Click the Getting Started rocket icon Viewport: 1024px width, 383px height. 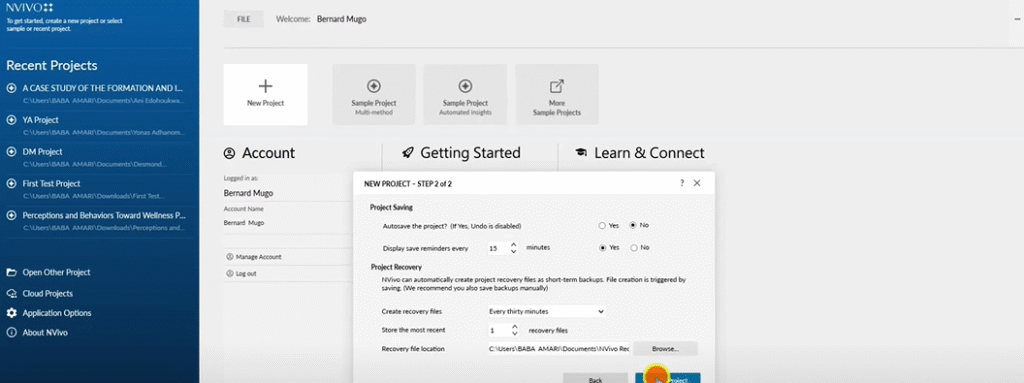coord(408,153)
